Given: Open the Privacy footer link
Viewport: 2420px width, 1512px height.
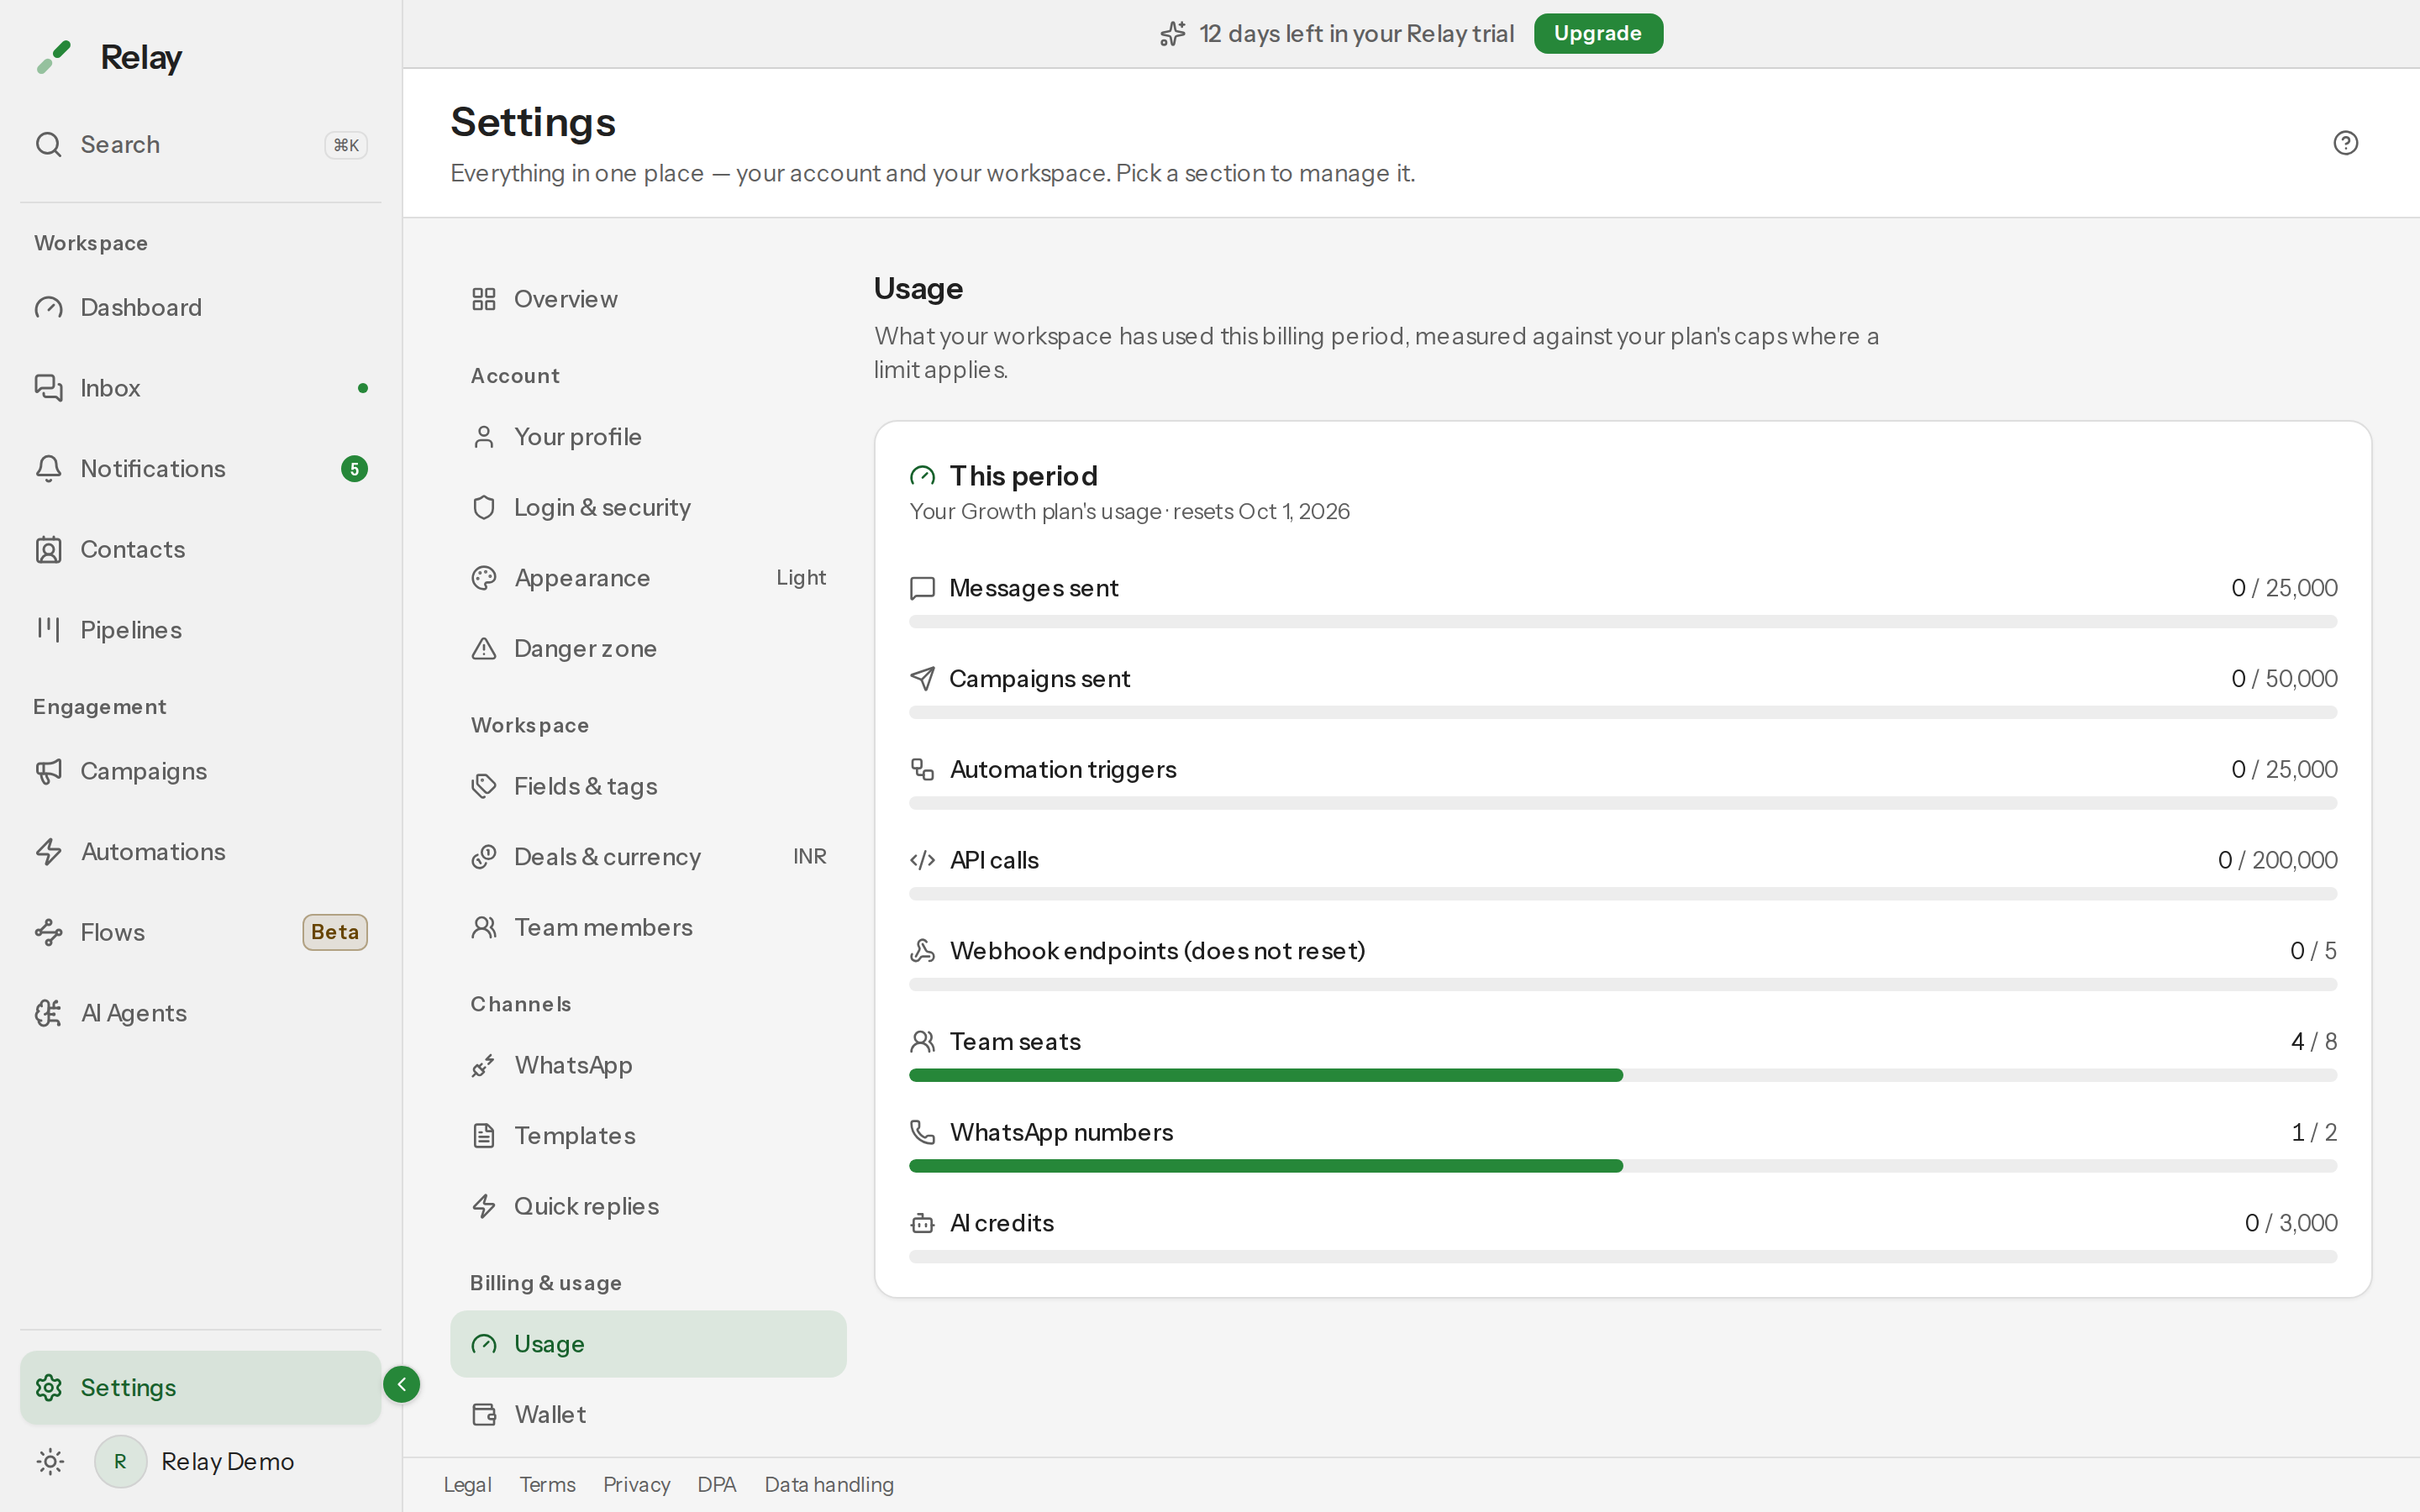Looking at the screenshot, I should coord(636,1485).
